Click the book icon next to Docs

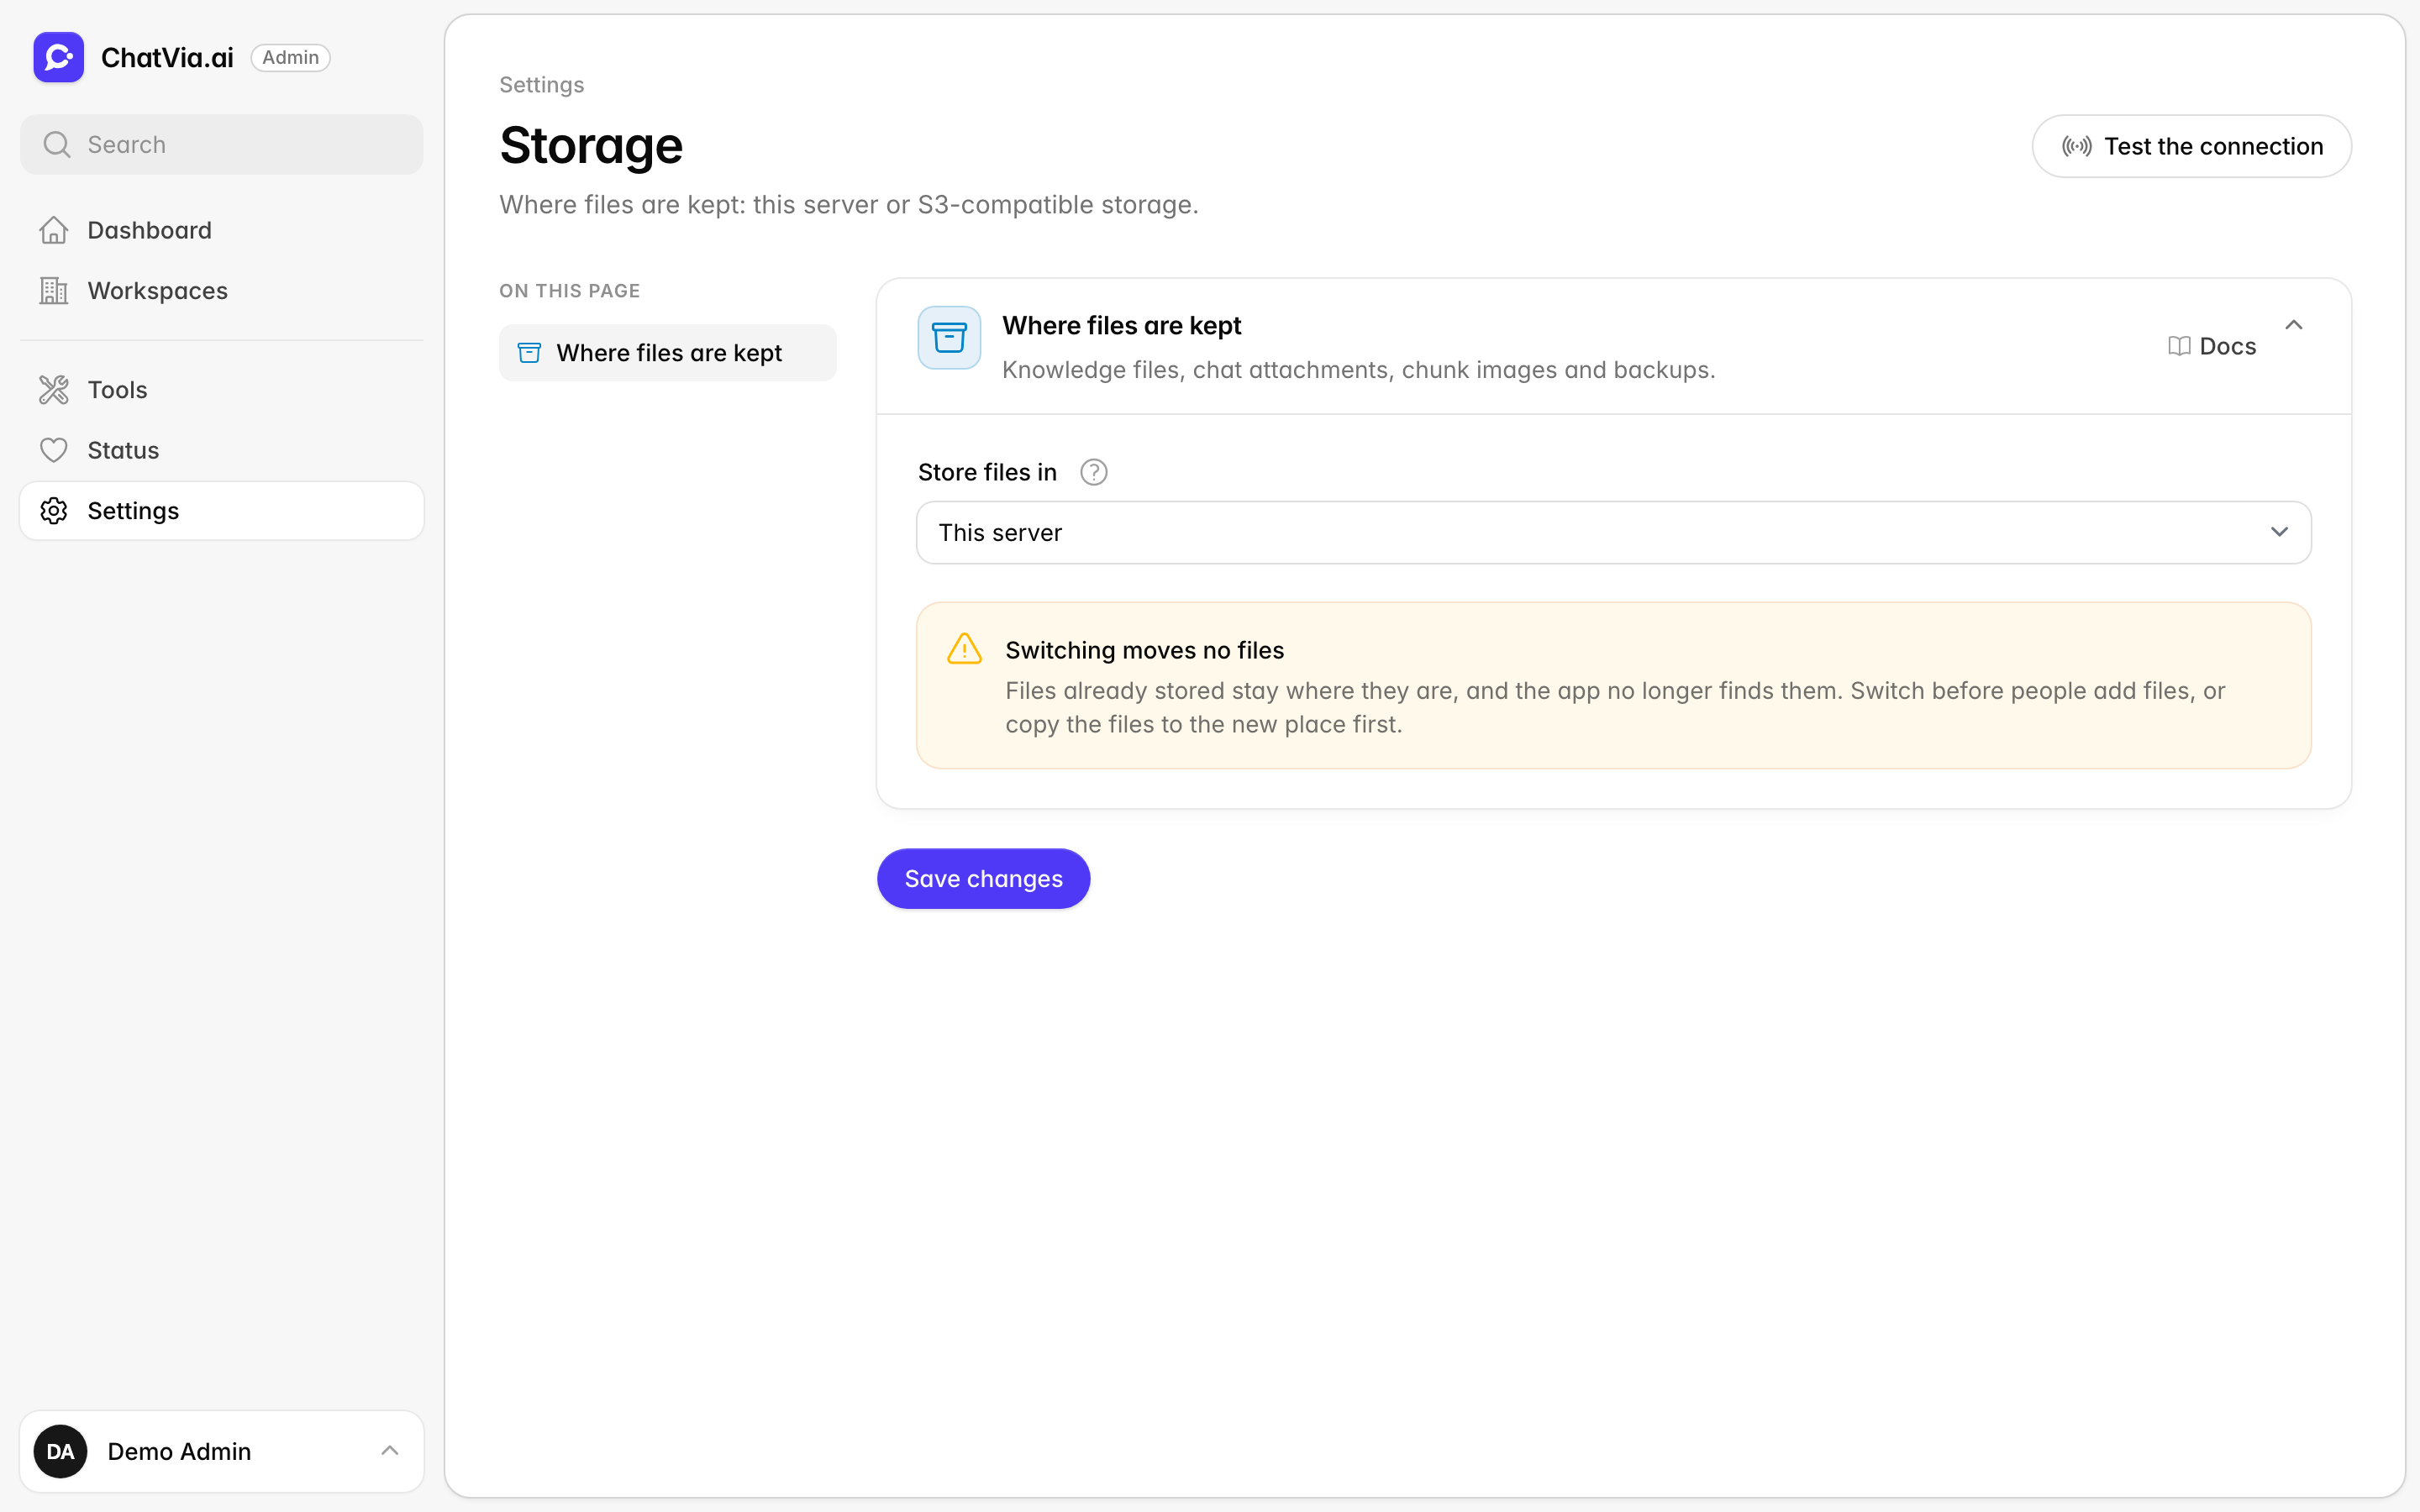[2179, 346]
